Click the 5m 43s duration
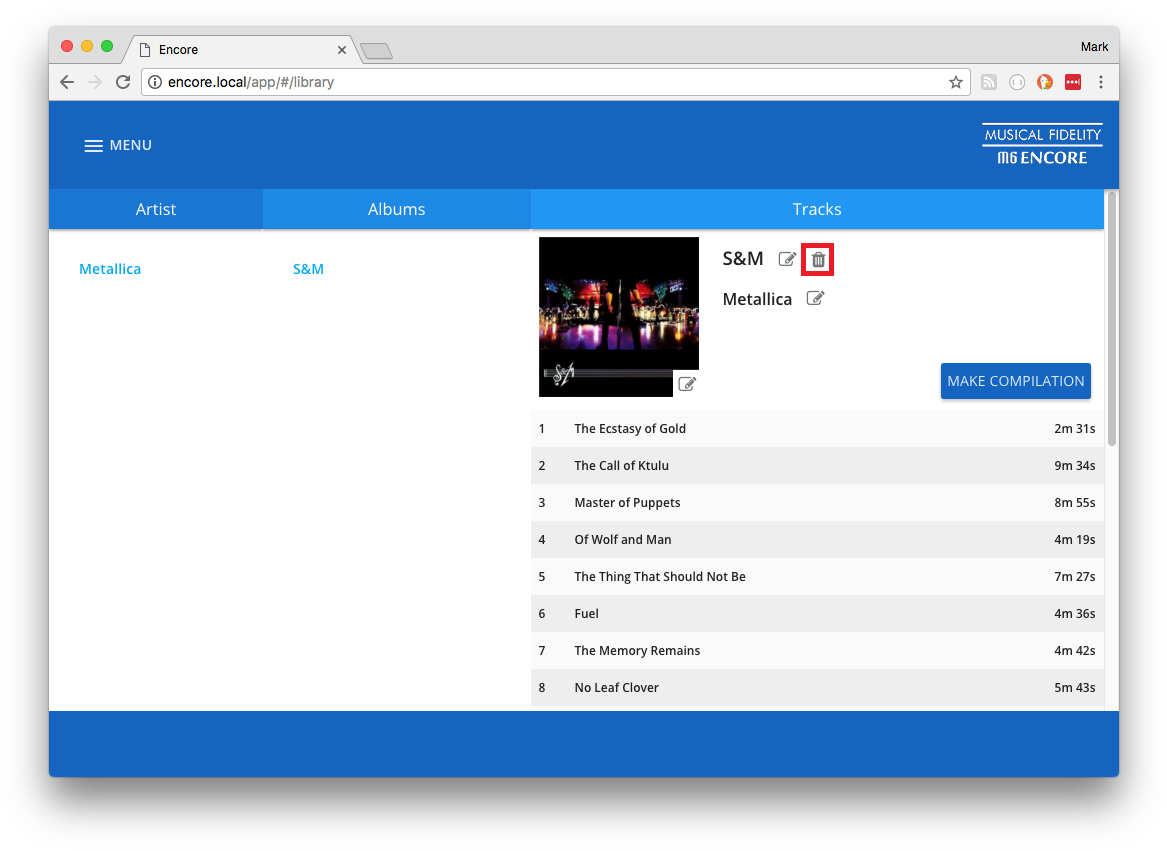This screenshot has height=851, width=1167. click(1074, 687)
